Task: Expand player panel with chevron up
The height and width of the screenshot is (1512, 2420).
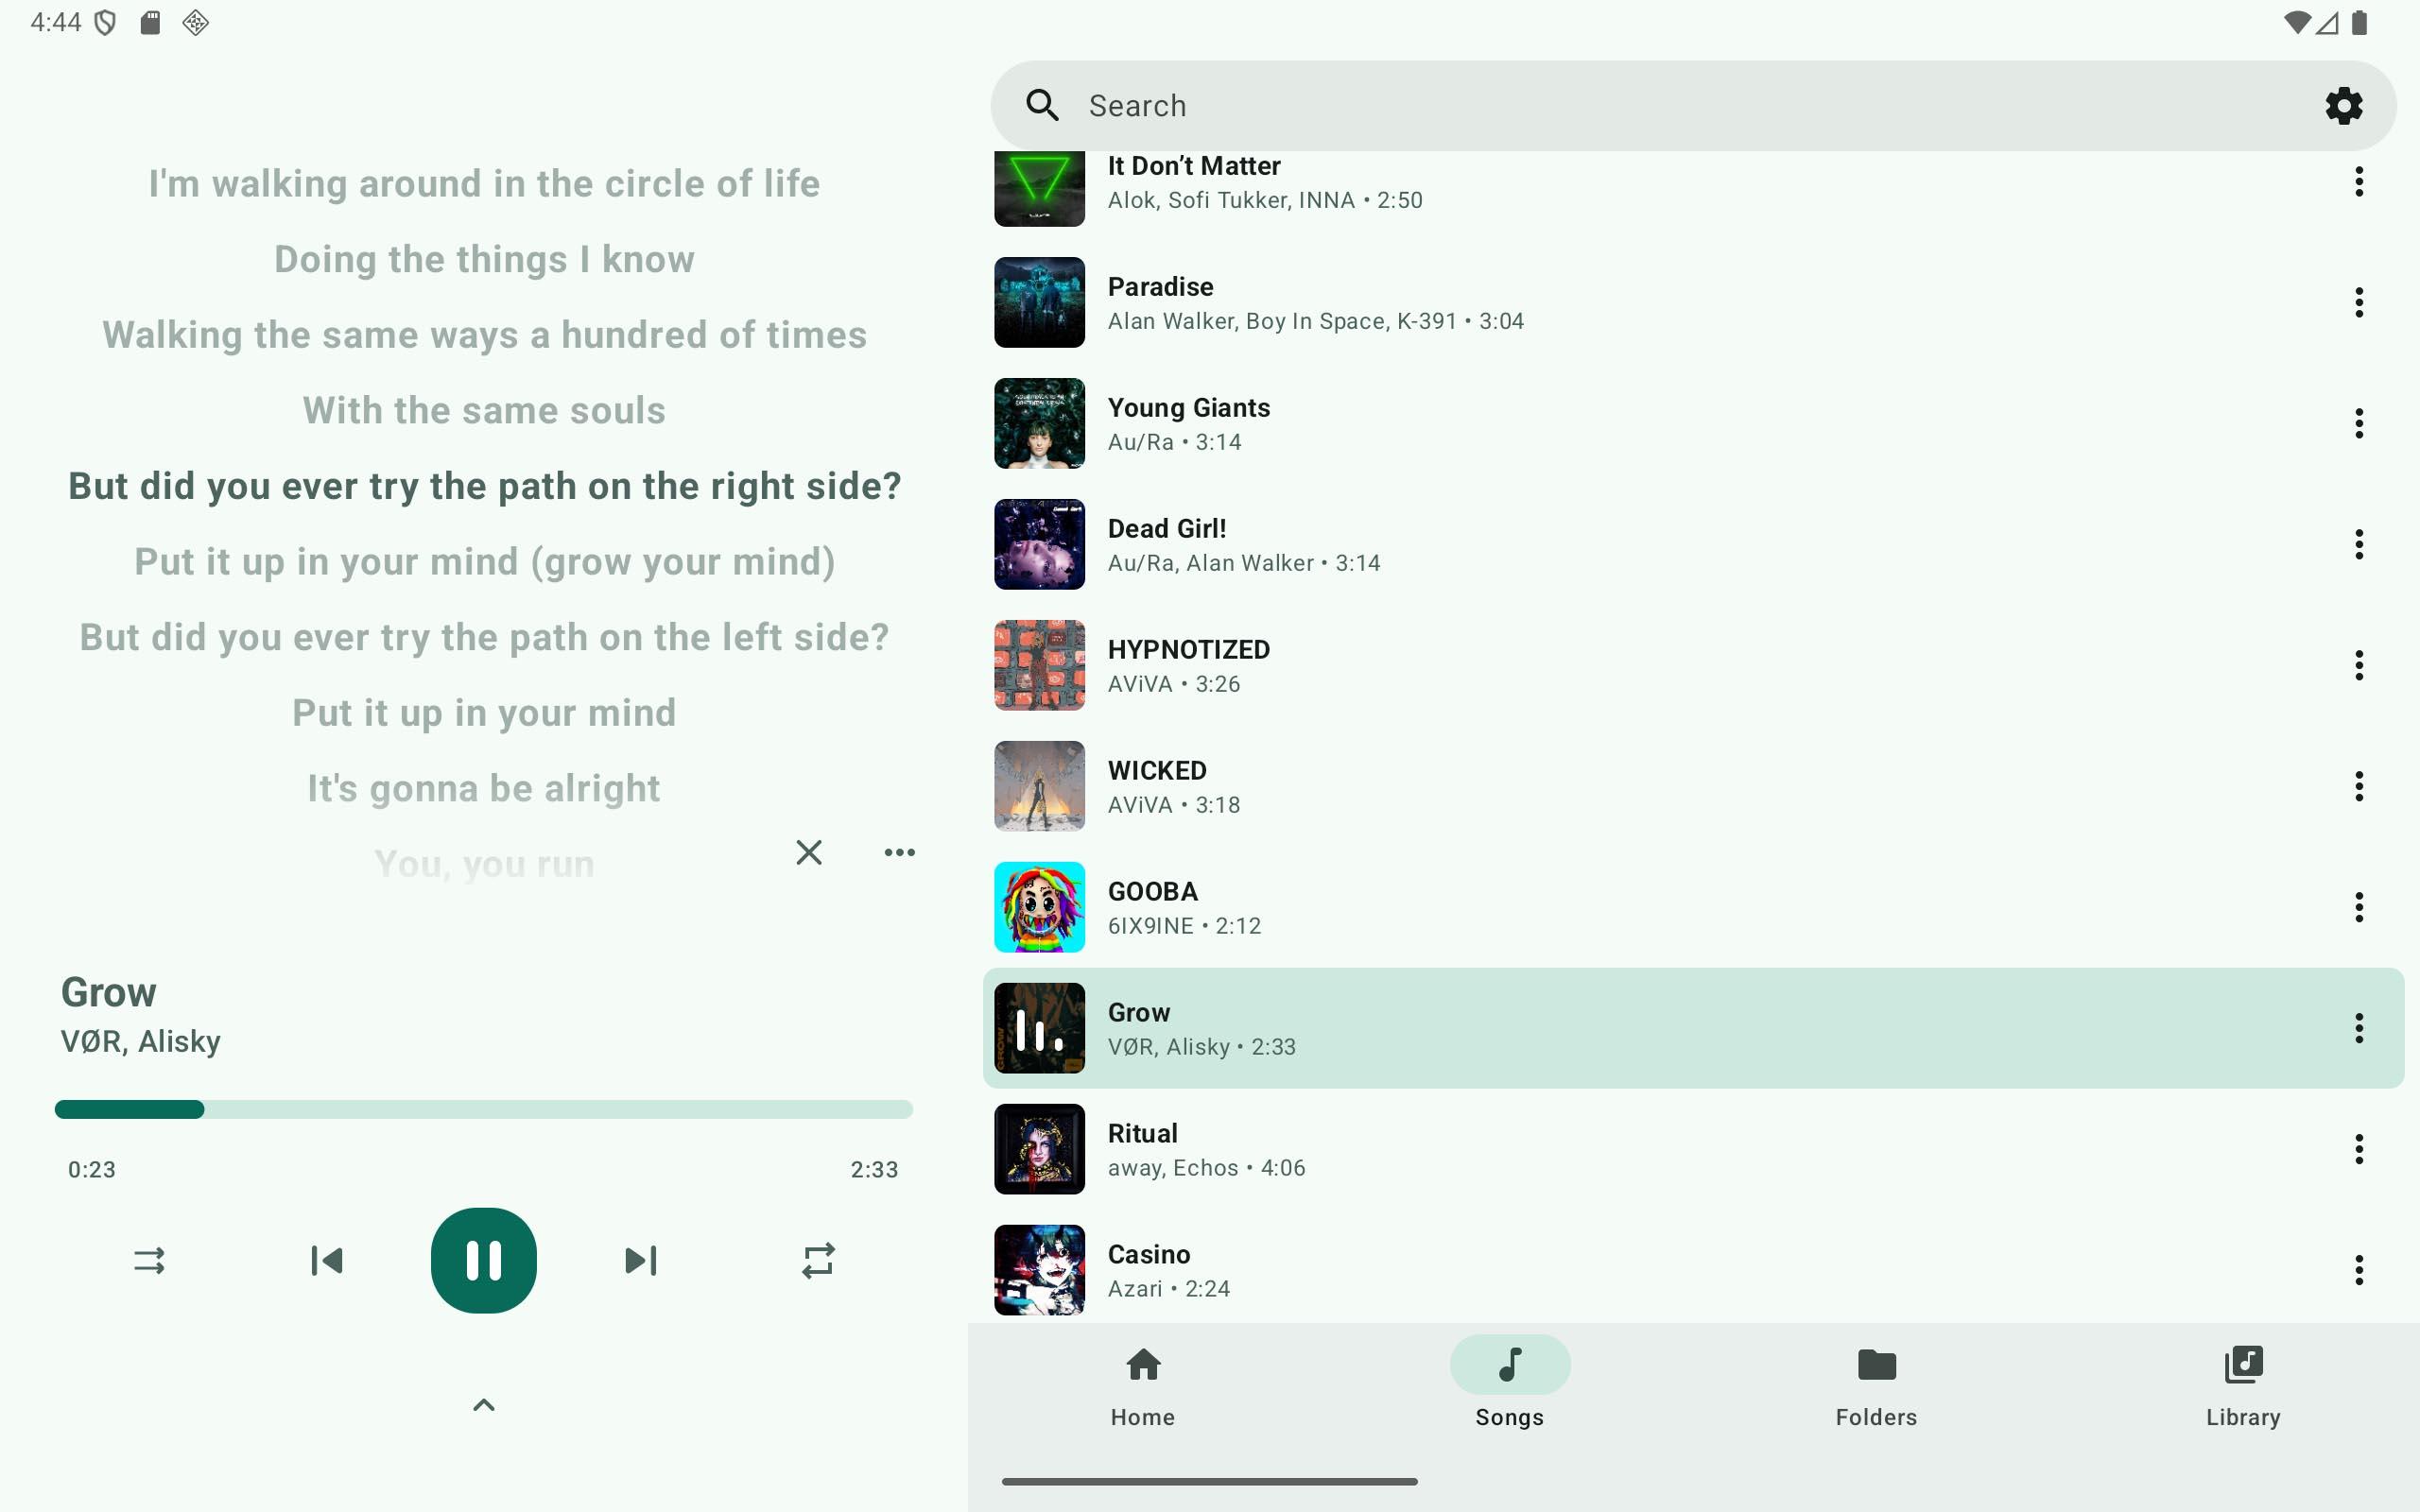Action: tap(483, 1405)
